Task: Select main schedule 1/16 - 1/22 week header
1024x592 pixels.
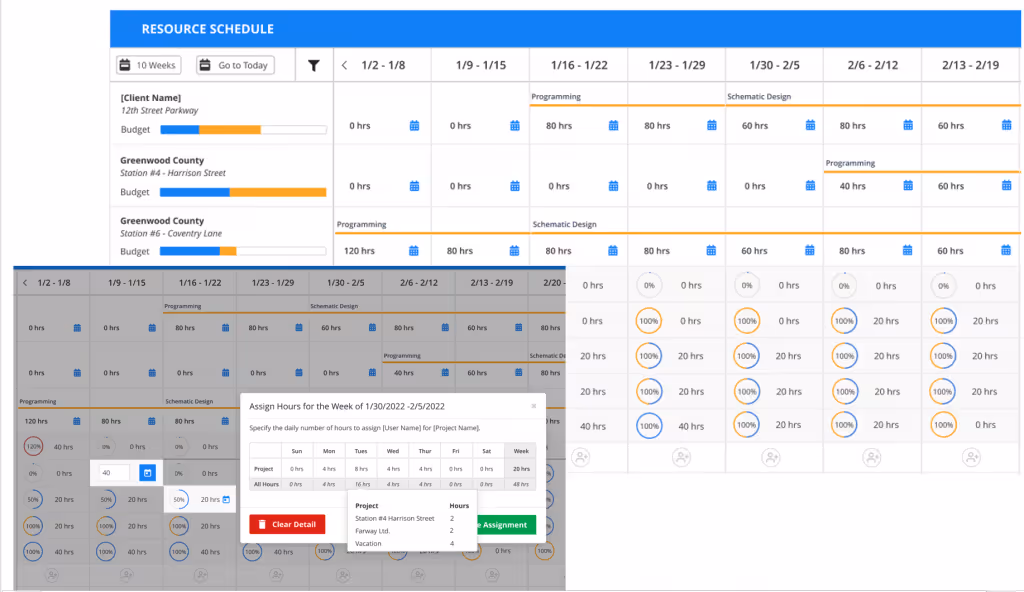Action: 579,65
